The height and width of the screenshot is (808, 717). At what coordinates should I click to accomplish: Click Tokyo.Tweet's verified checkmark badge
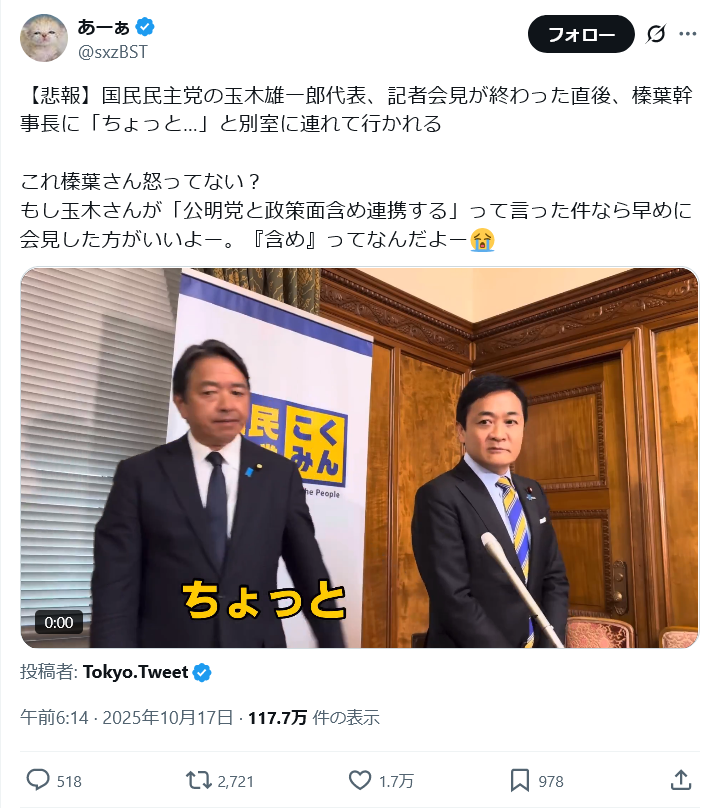(x=202, y=672)
